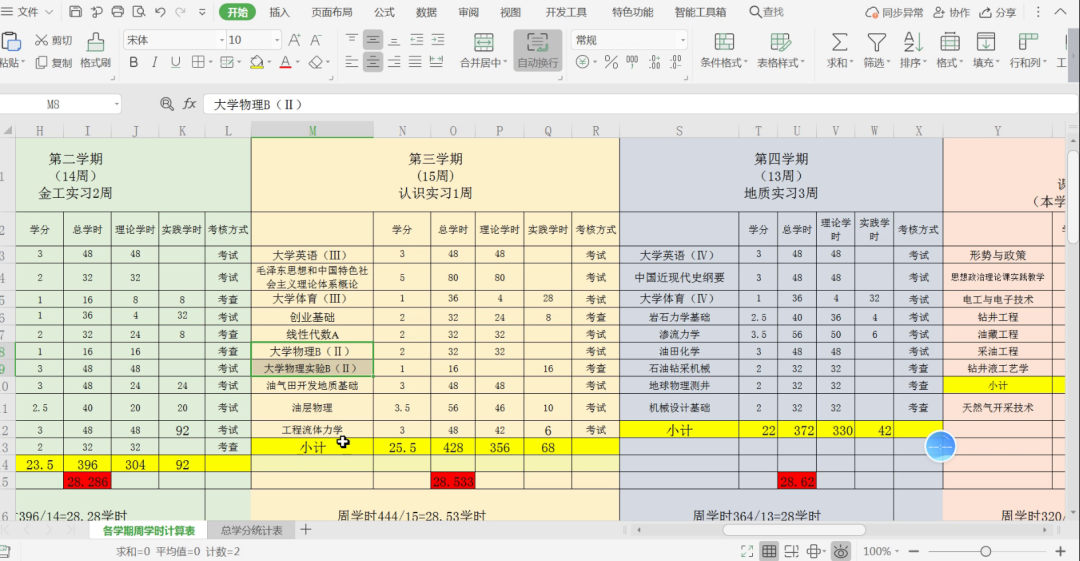Open the Insert (插入) ribbon tab
This screenshot has width=1080, height=561.
(x=280, y=12)
